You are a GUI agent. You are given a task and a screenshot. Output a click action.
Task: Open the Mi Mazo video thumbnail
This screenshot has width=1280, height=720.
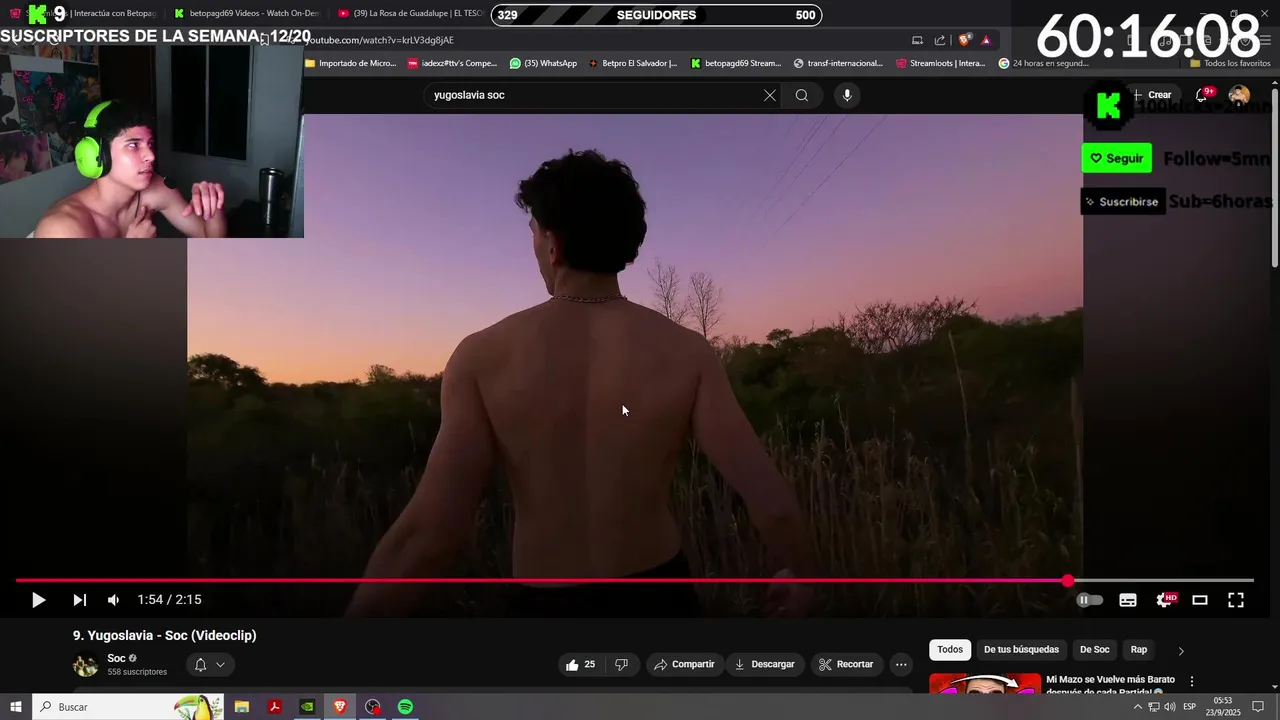(985, 682)
